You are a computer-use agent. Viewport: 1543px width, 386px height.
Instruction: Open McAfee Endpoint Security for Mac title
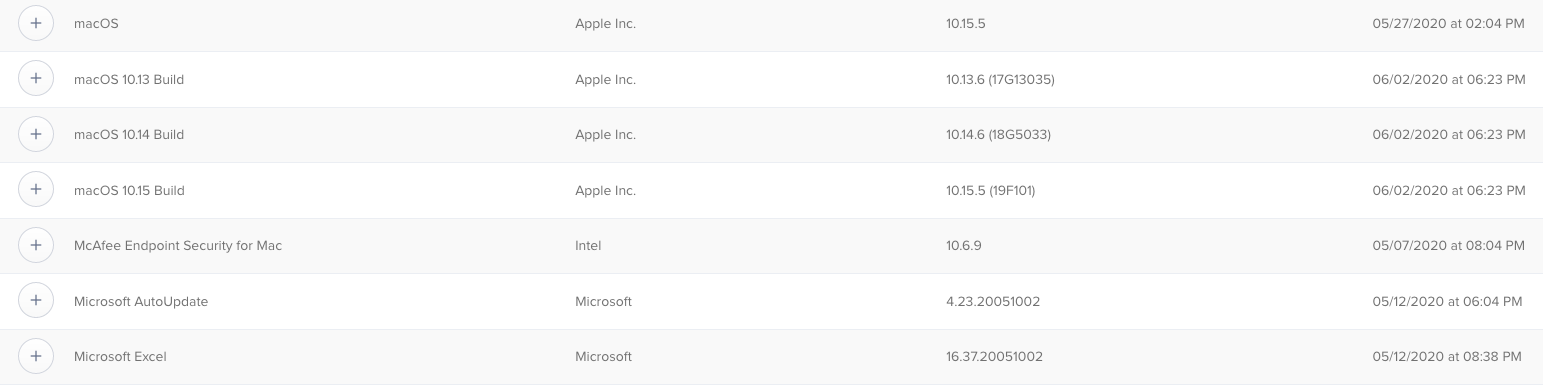(178, 245)
